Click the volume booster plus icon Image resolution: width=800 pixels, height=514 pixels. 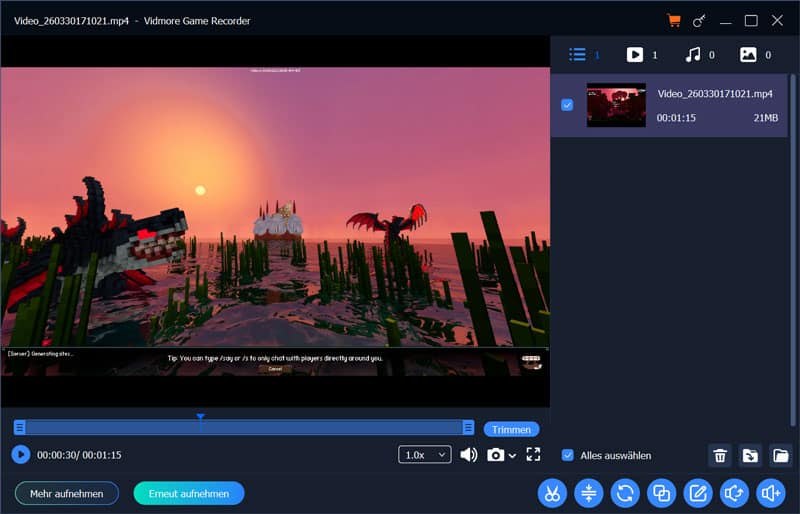pos(770,492)
